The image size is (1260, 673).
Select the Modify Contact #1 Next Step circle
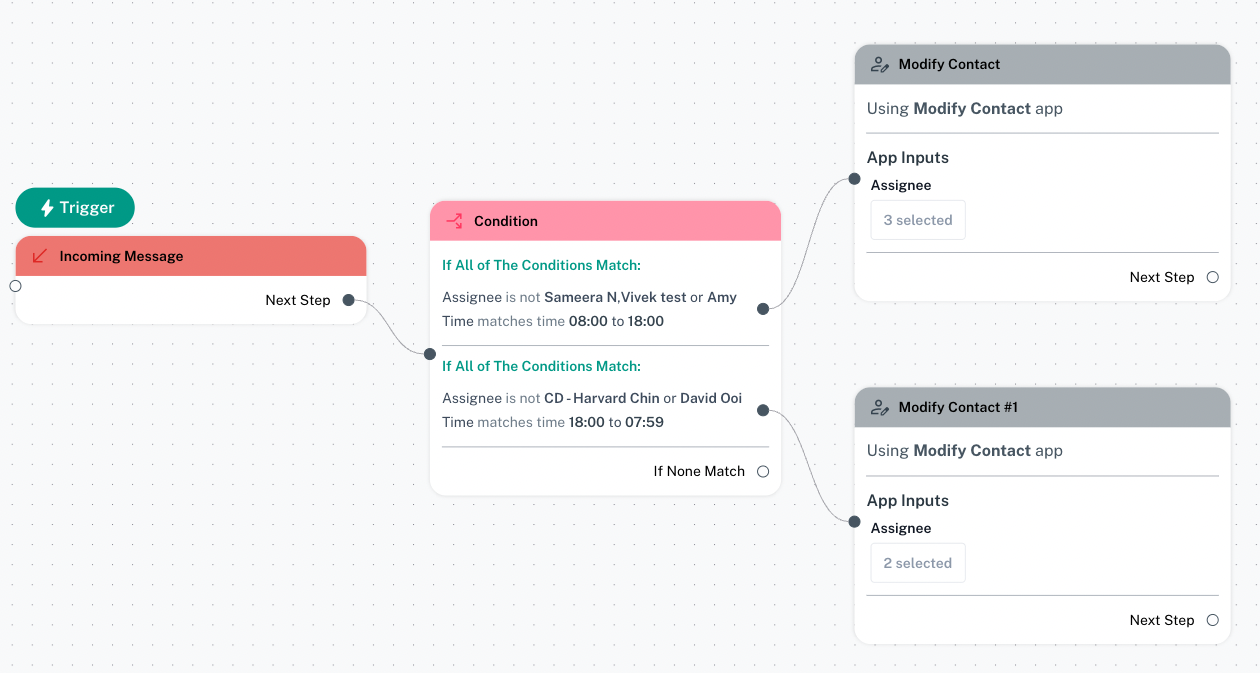tap(1213, 620)
